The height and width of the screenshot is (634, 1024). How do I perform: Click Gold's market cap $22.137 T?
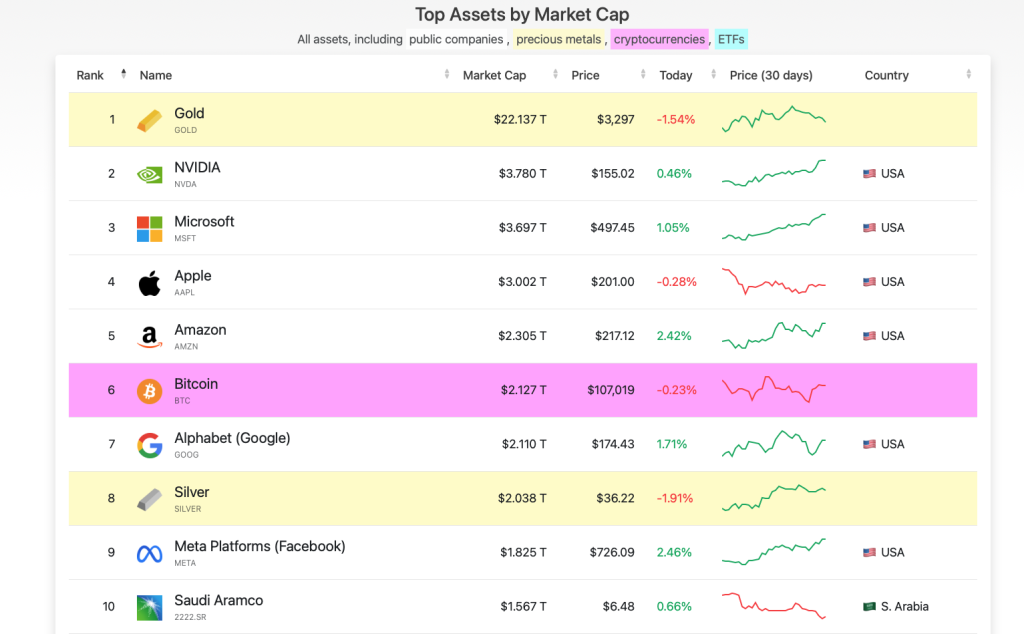click(520, 119)
